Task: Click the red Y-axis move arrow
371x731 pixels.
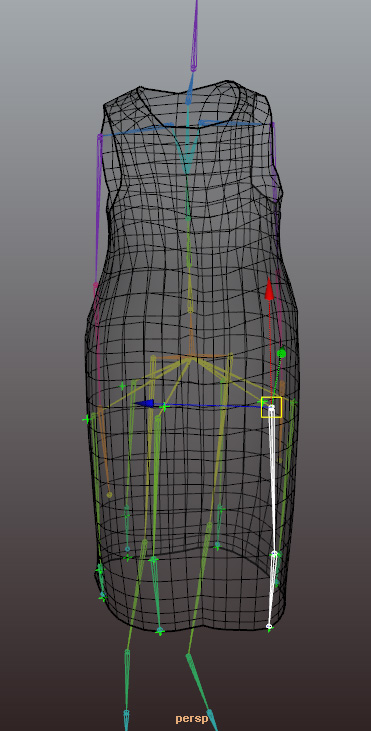Action: point(269,289)
